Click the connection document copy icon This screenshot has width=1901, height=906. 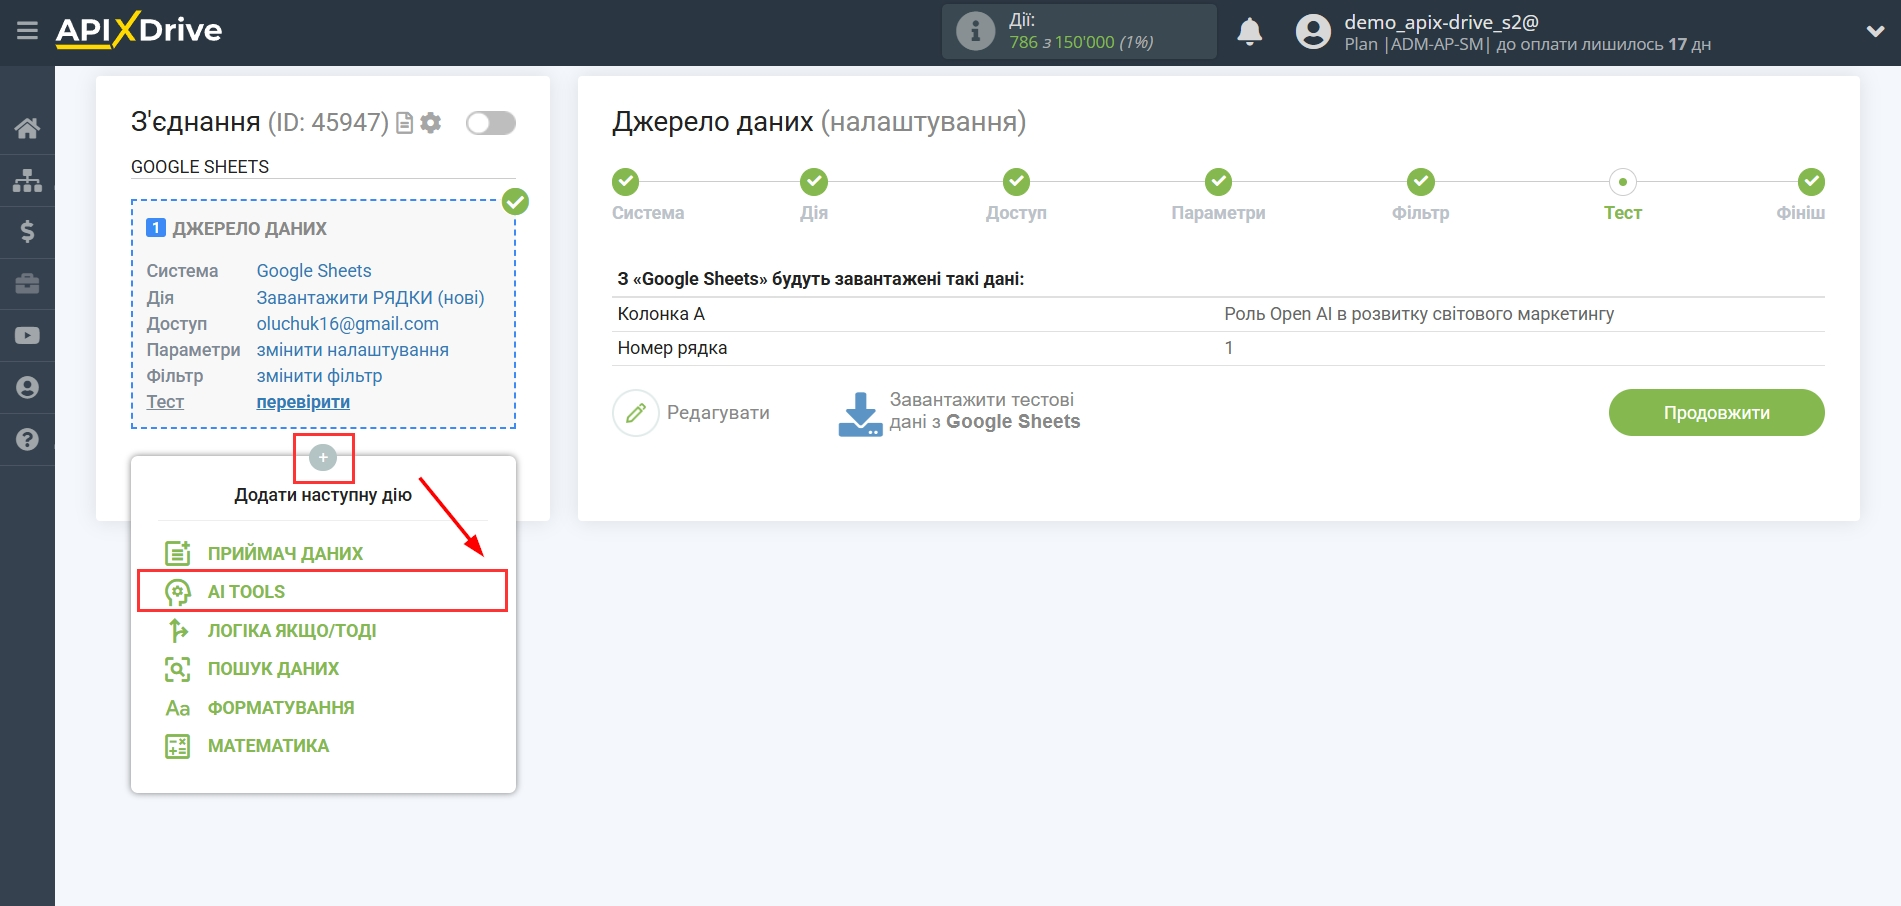(405, 123)
